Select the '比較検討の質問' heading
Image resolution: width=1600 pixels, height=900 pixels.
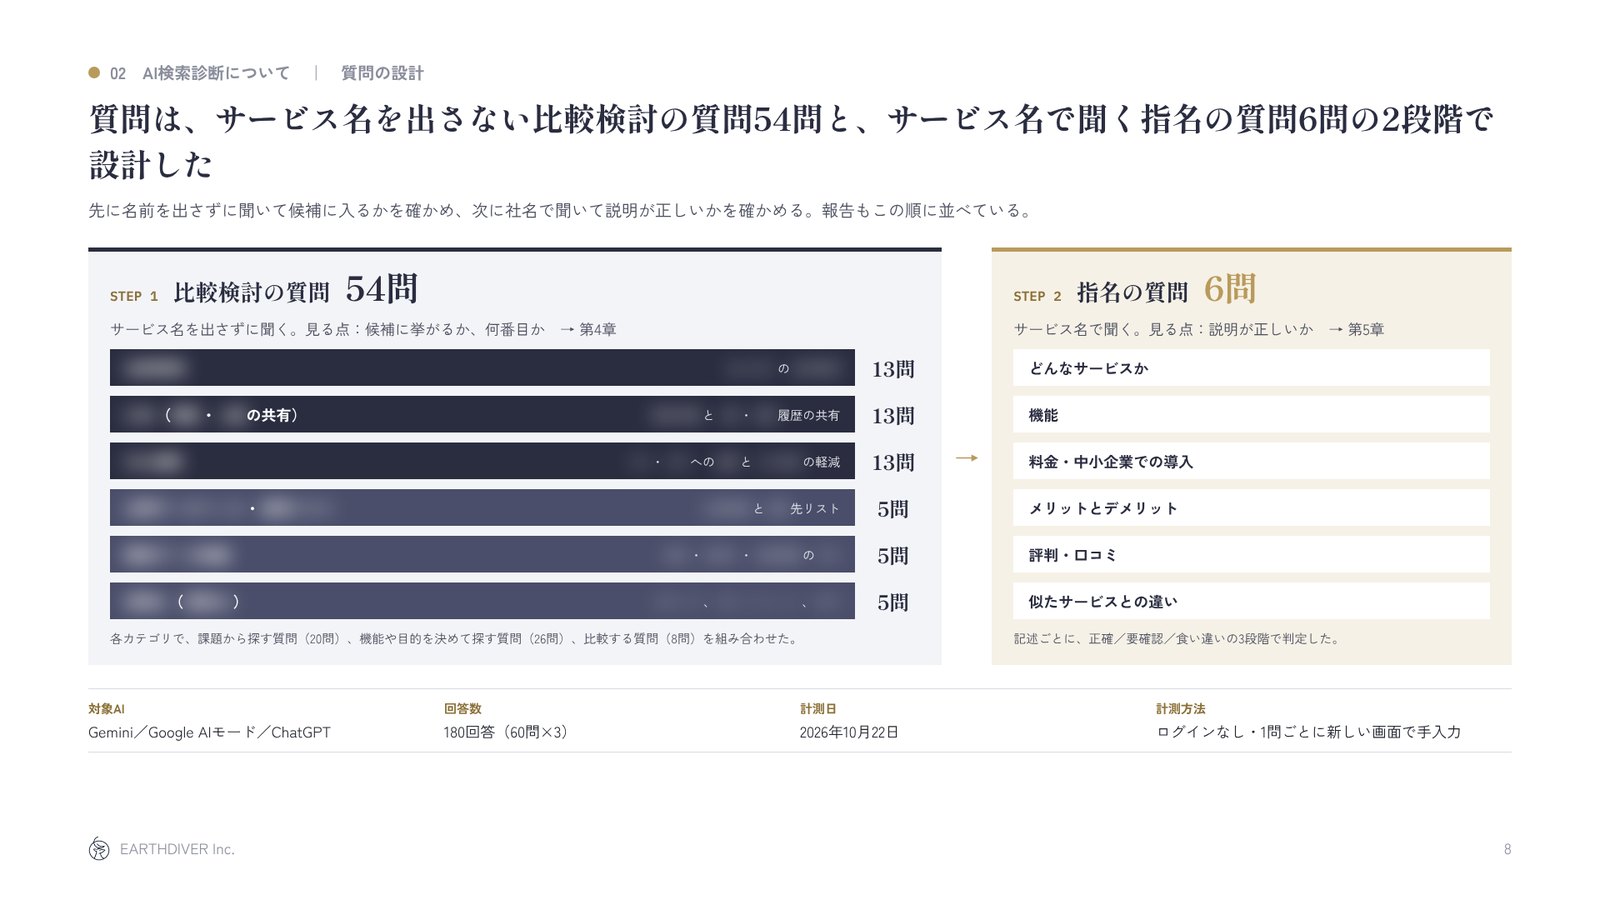251,292
